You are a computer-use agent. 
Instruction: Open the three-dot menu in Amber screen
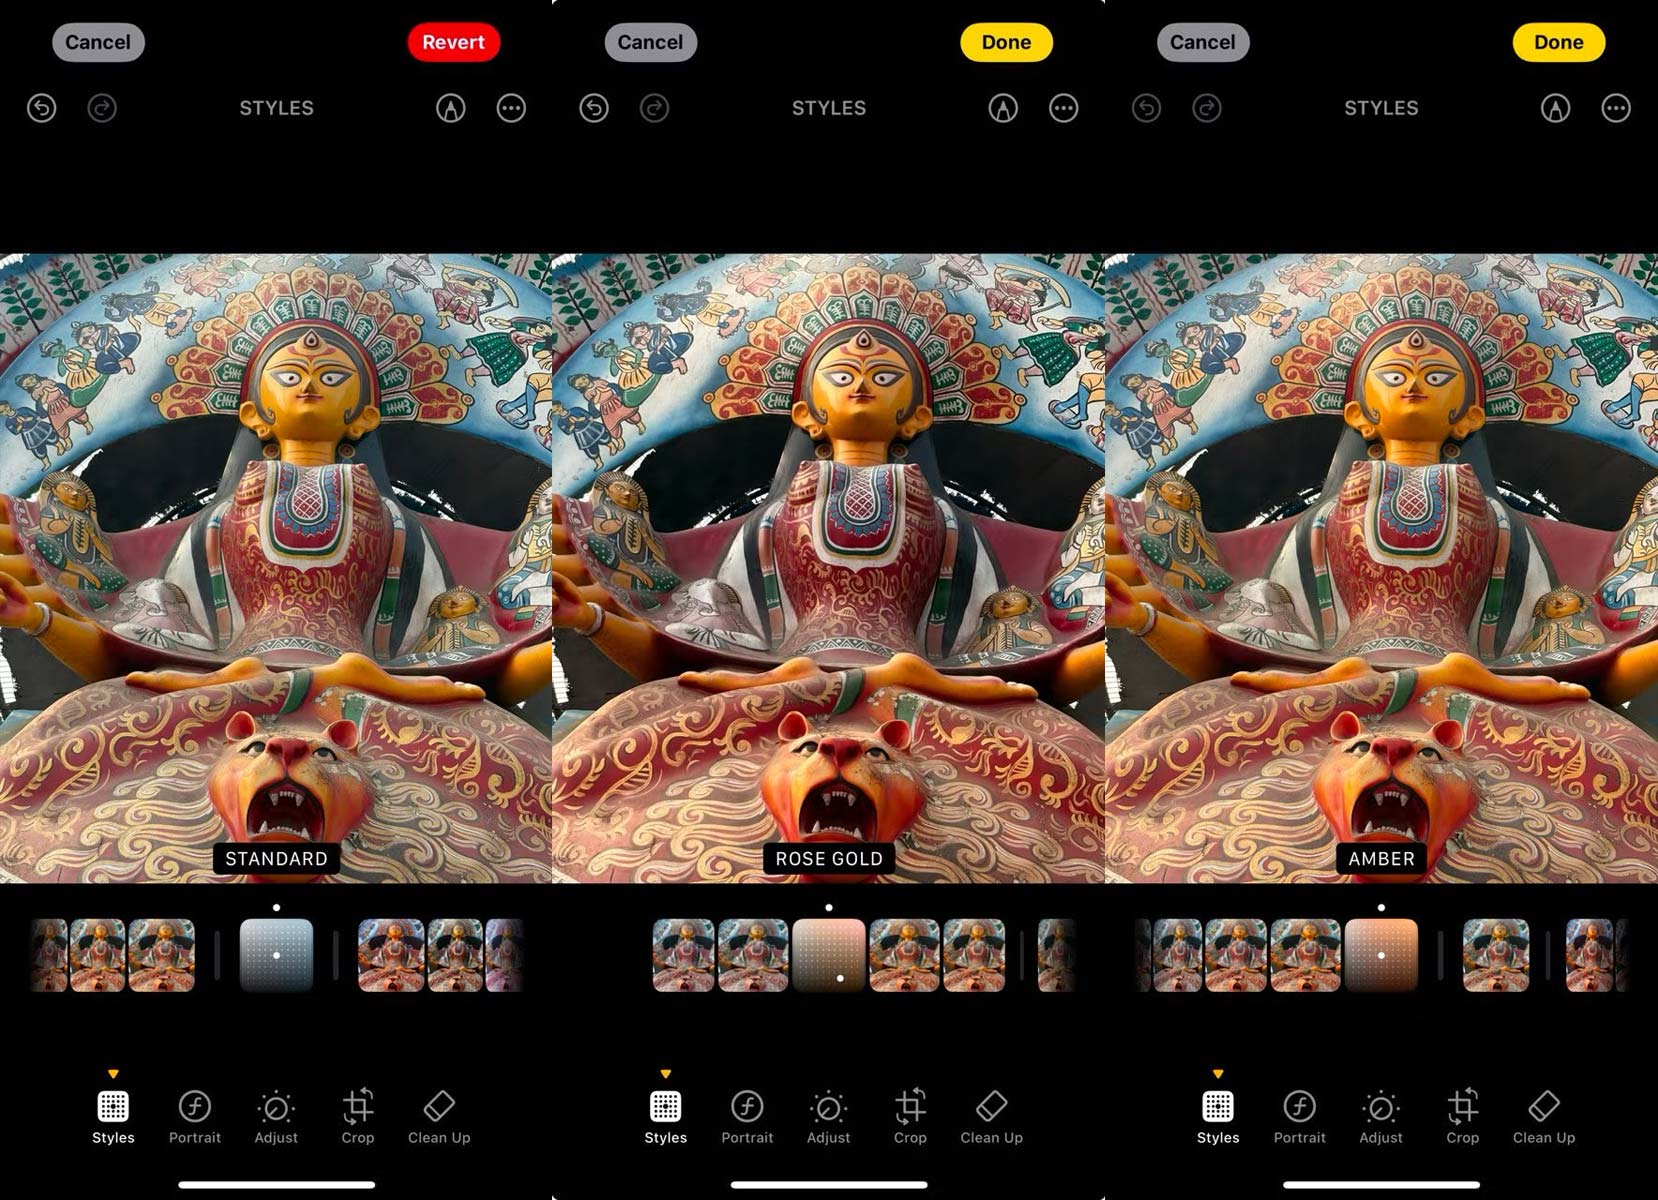(1616, 108)
